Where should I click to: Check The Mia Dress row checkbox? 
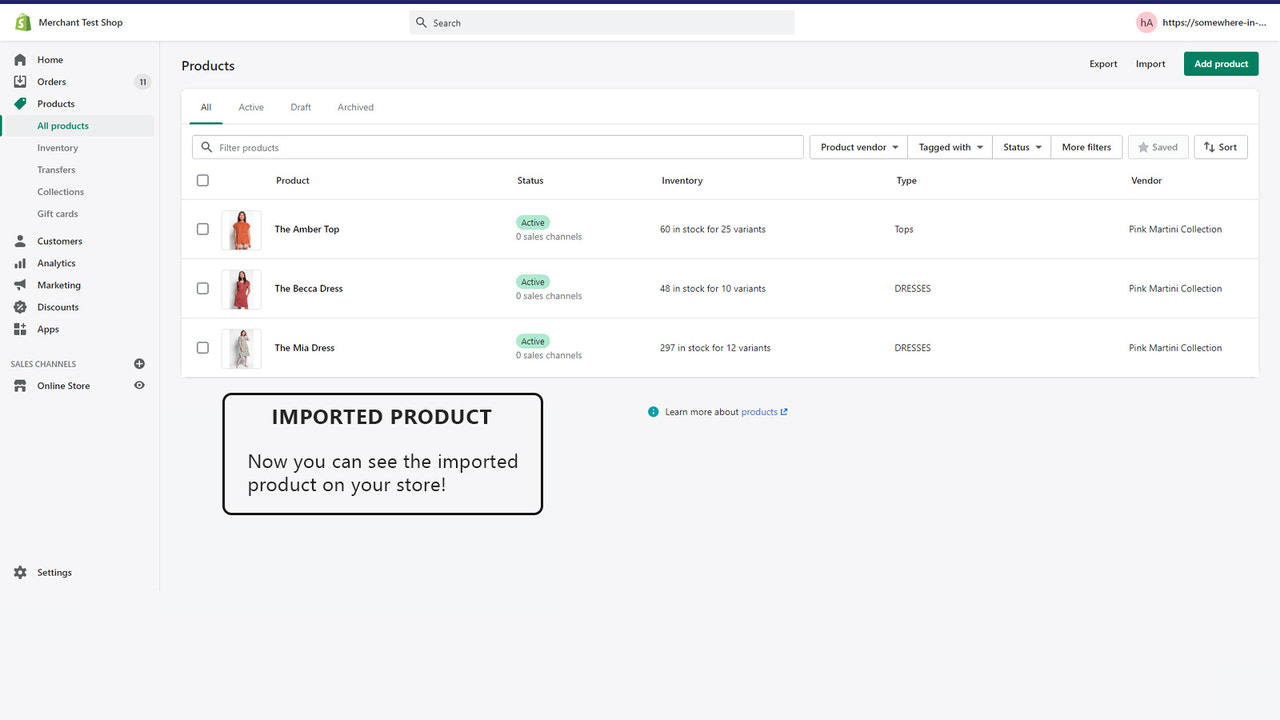click(x=203, y=348)
